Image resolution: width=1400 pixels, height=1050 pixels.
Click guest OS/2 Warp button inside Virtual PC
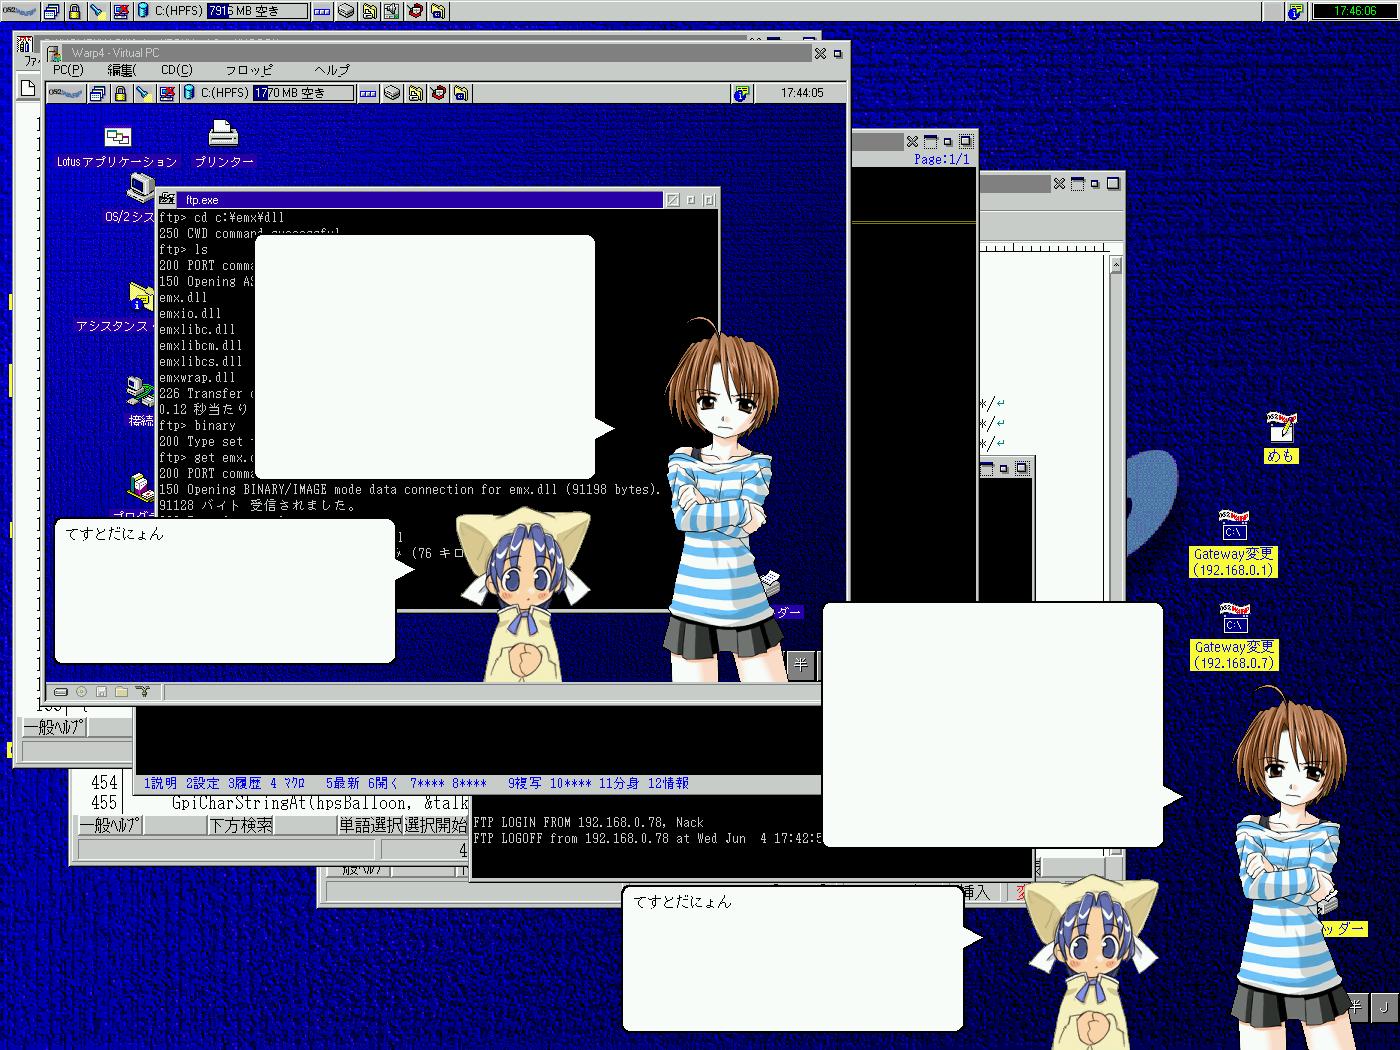coord(66,93)
